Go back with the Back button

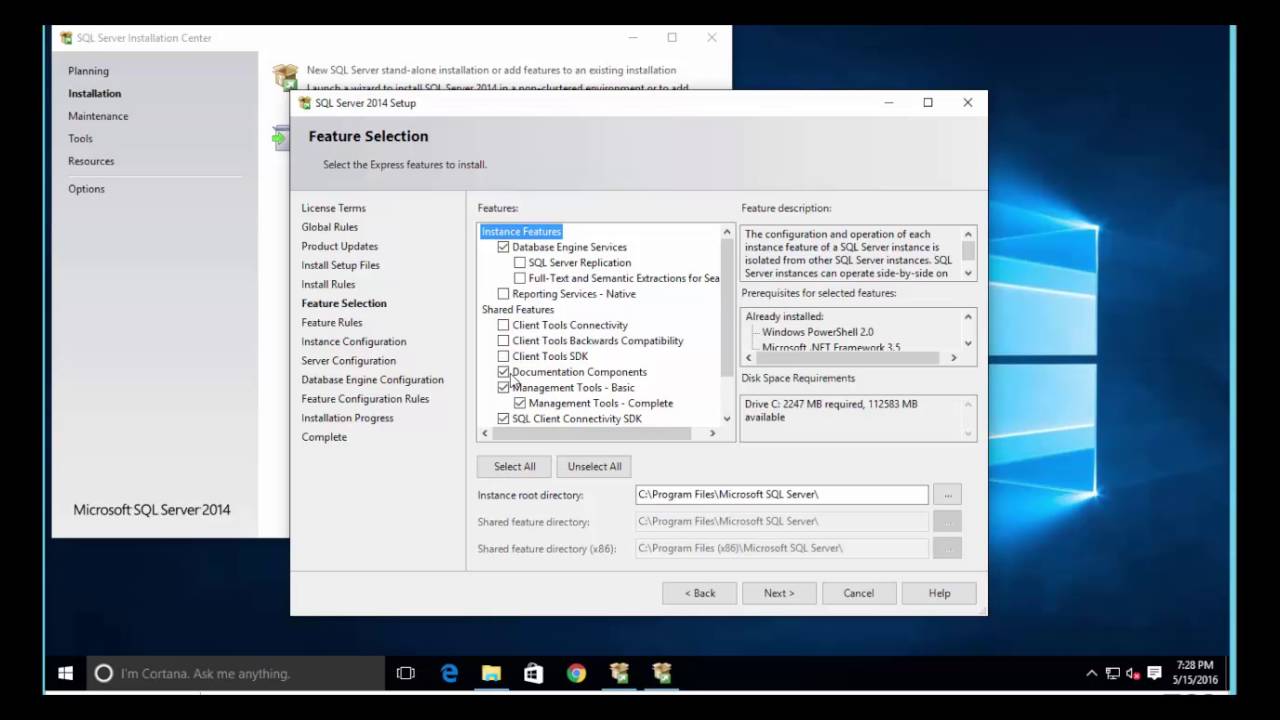pos(699,593)
